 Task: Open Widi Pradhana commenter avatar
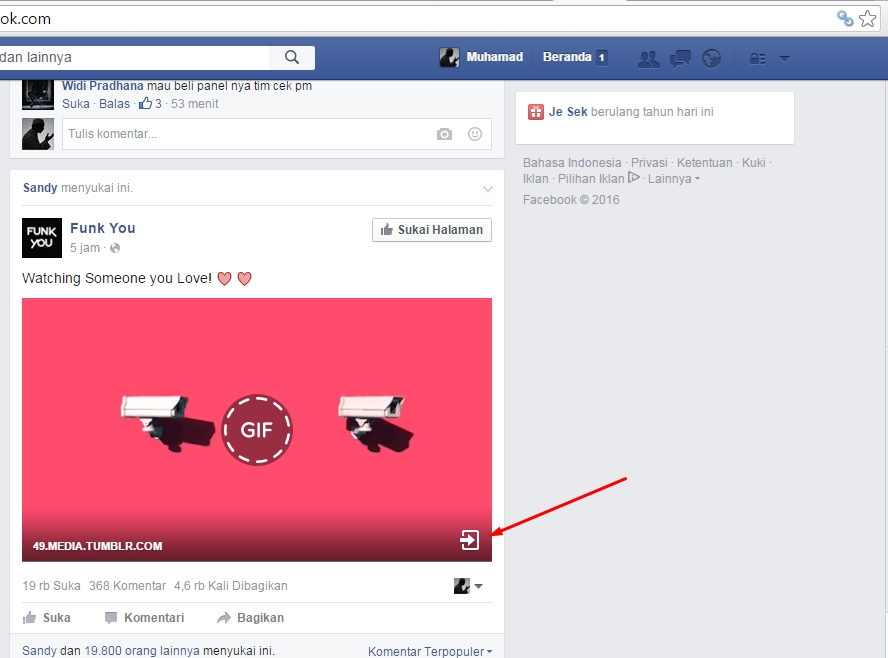click(x=37, y=95)
